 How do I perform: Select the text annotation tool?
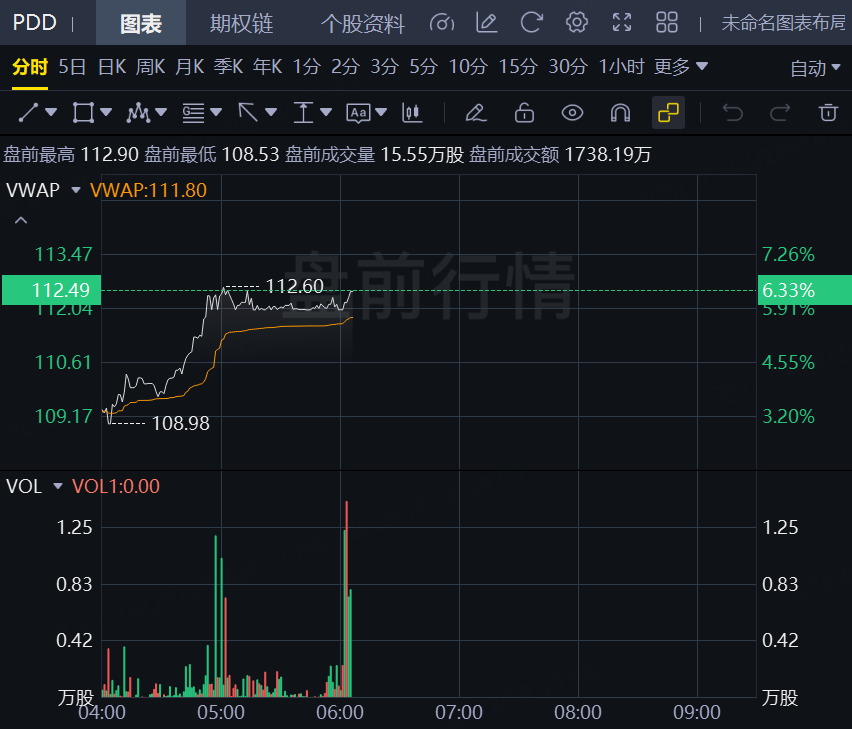pos(358,113)
